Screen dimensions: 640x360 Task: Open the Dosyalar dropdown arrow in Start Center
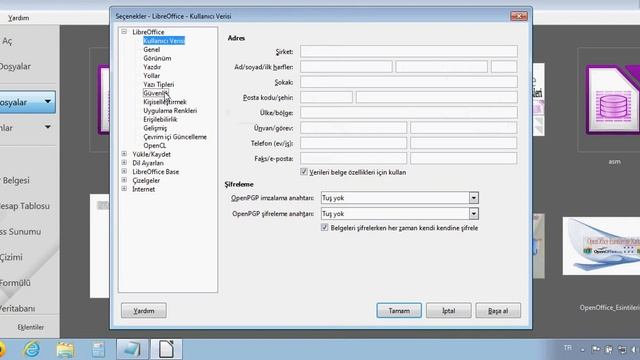[x=48, y=102]
